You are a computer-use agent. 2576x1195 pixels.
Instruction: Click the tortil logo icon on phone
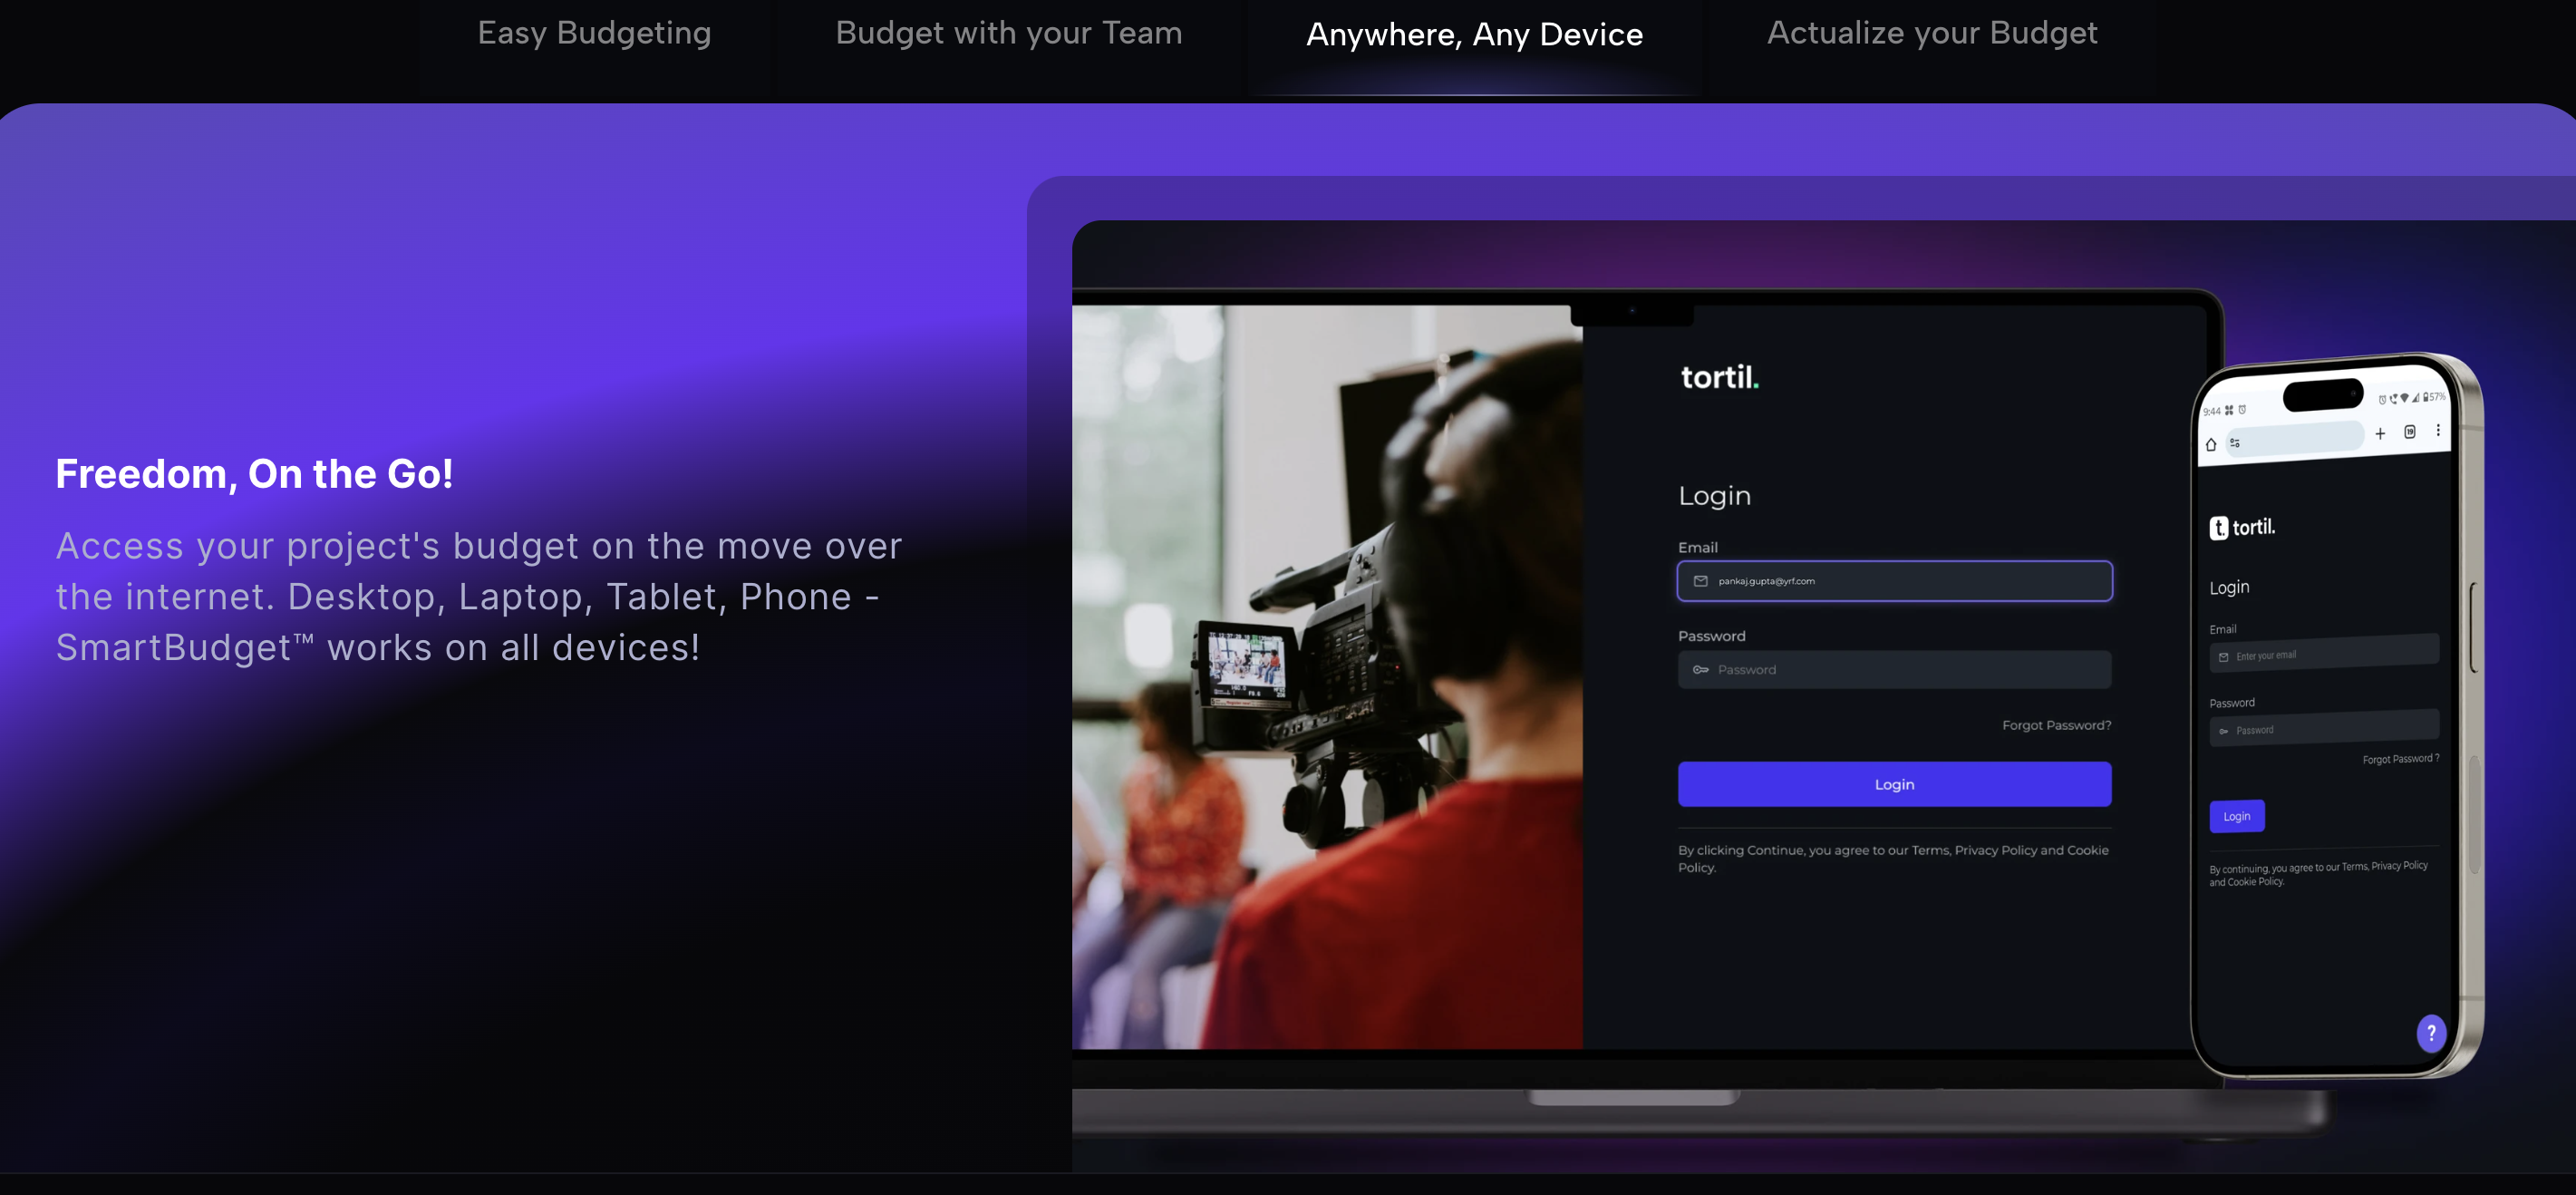click(2218, 528)
